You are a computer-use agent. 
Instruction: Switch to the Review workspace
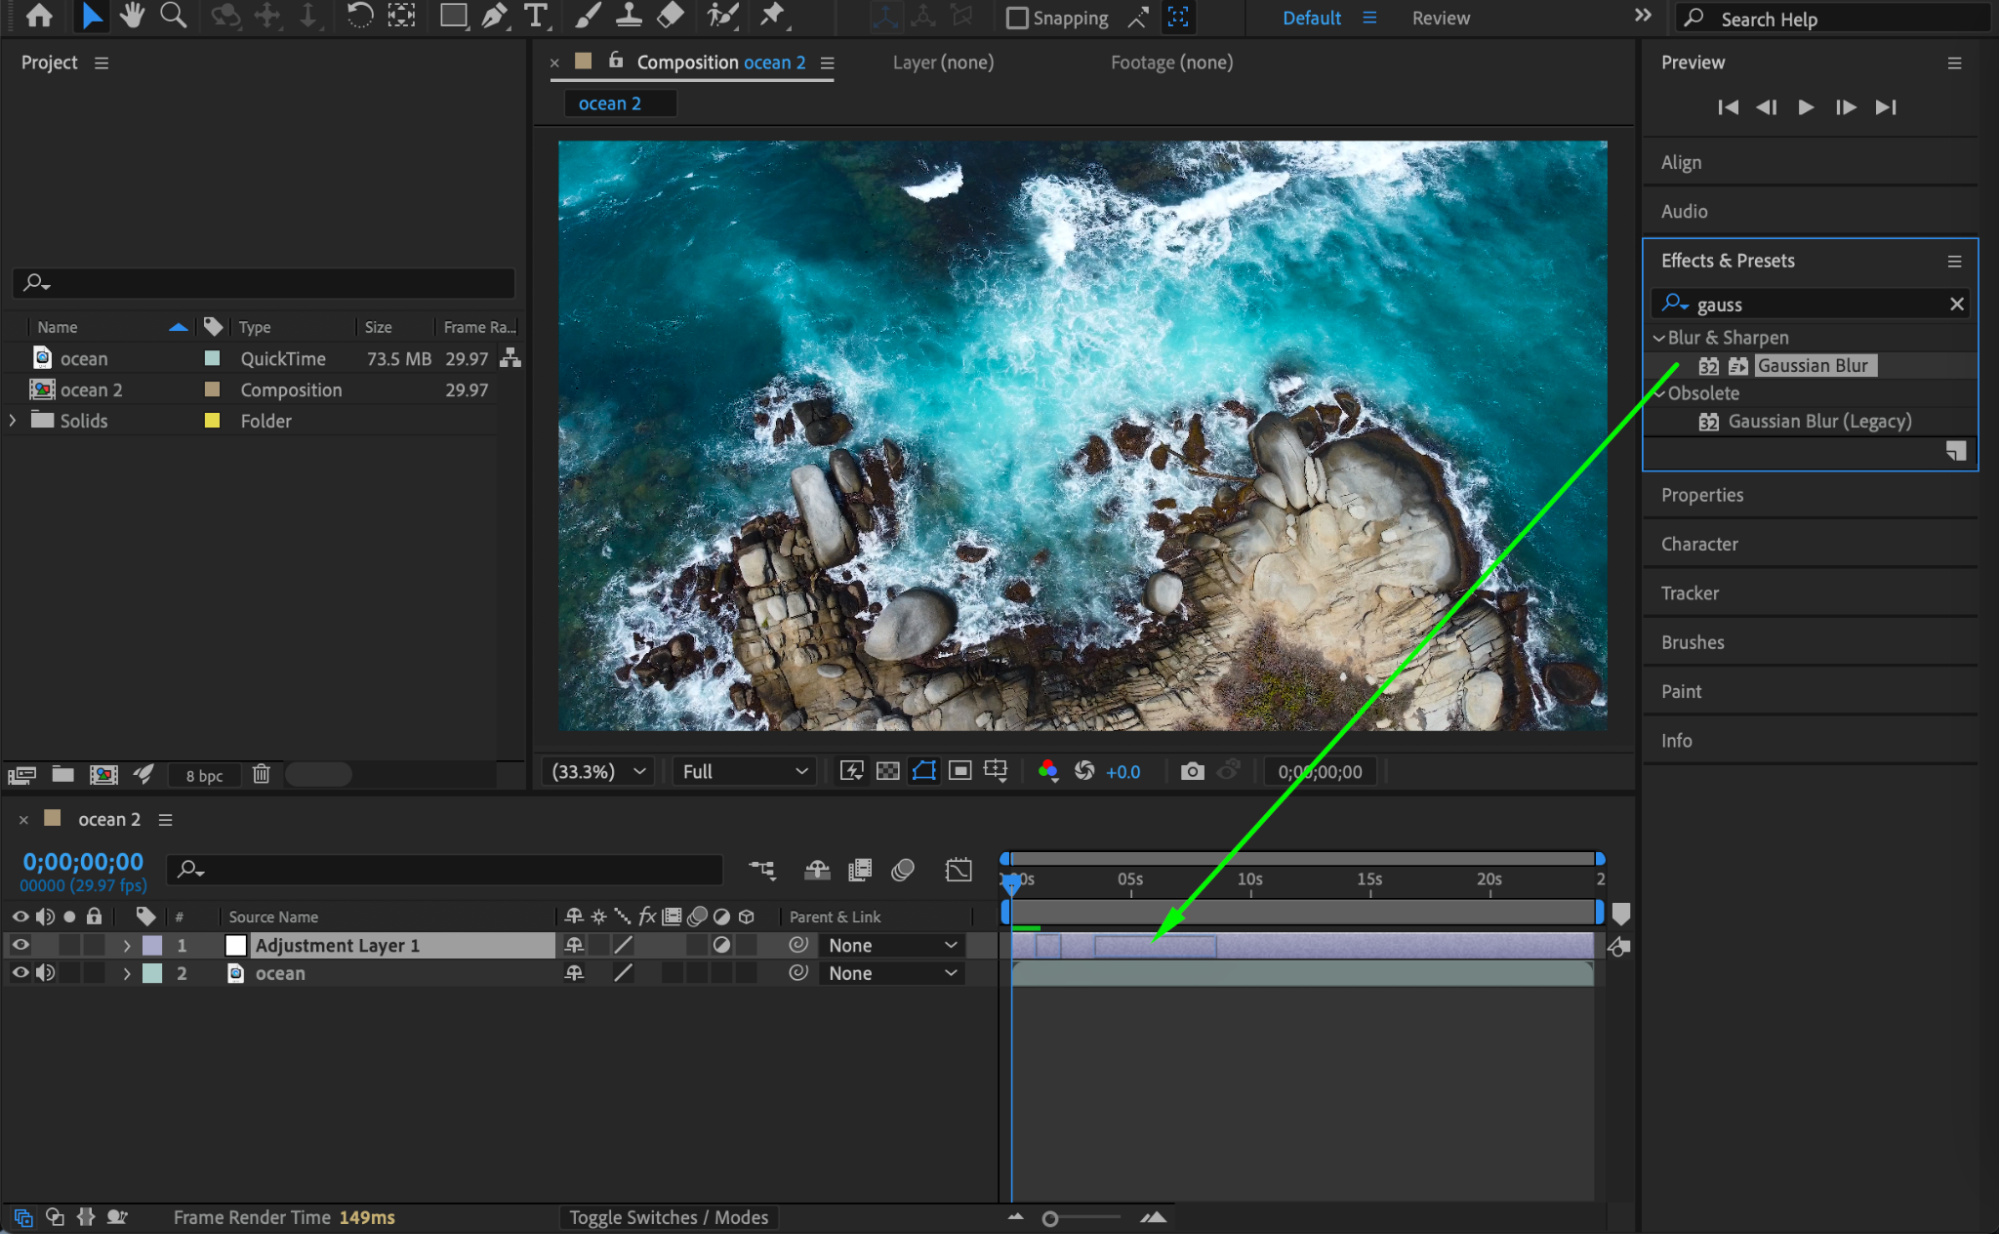coord(1440,18)
